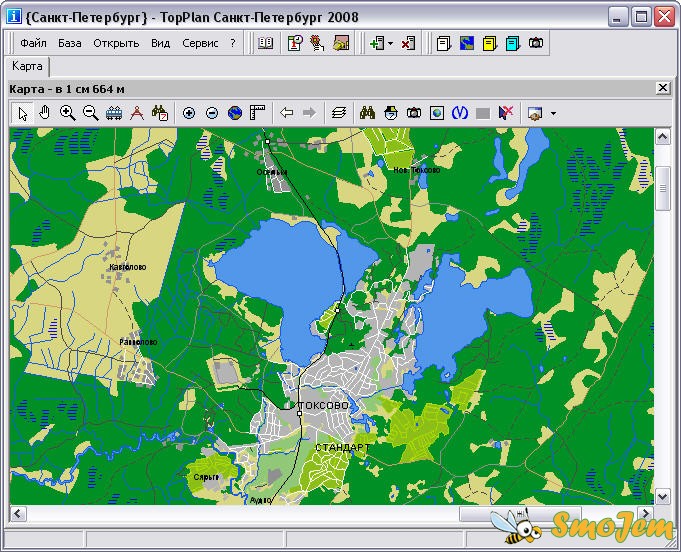Click vertical scrollbar up arrow
Screen dimensions: 681x552
662,137
